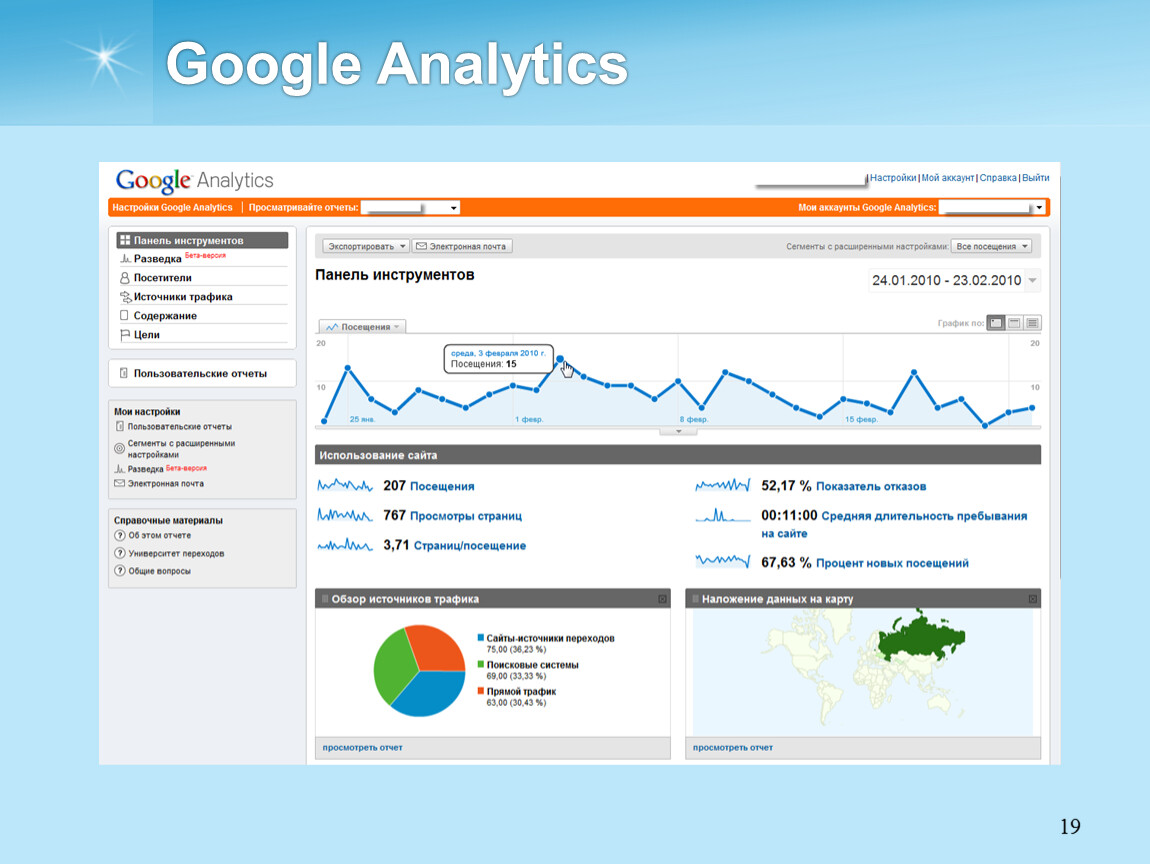Open the Мои аккаунты Google Analytics dropdown

point(992,208)
